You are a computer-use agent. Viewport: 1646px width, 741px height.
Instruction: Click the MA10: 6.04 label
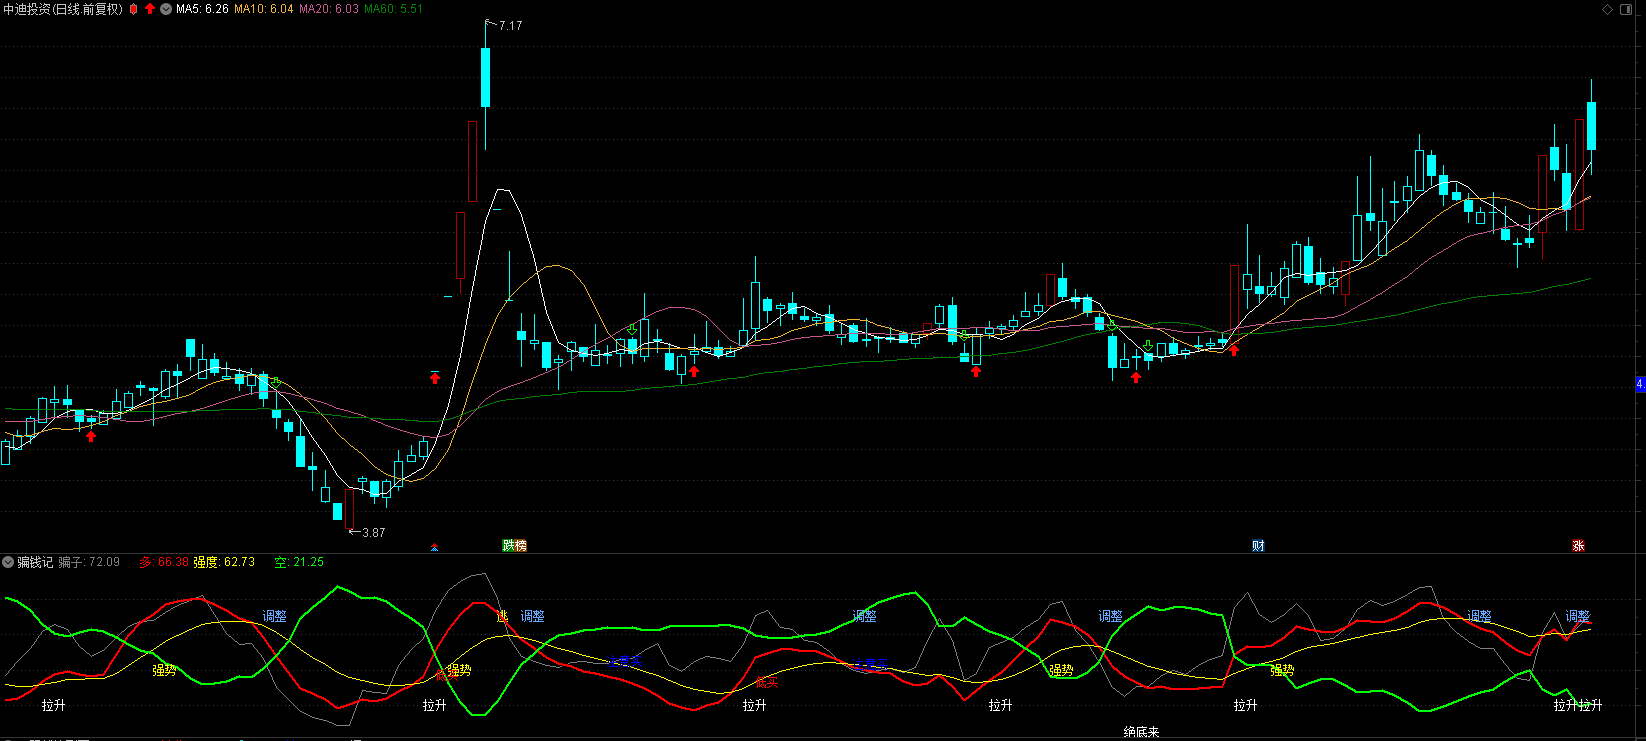coord(264,9)
